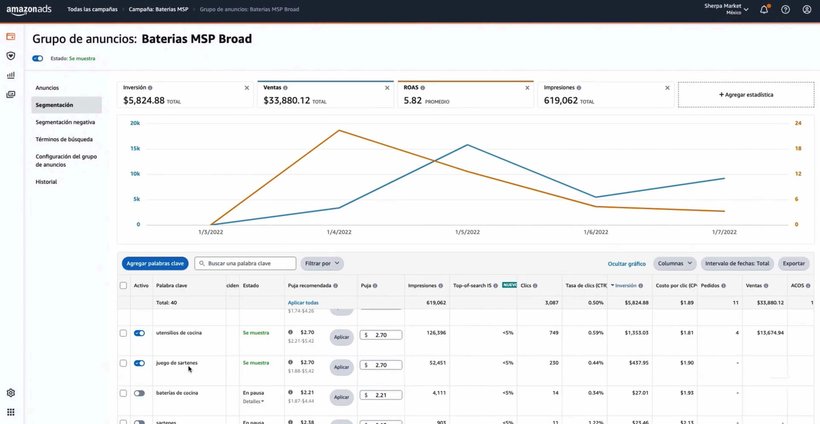
Task: Open the Sherpa Market account dropdown
Action: click(x=726, y=10)
